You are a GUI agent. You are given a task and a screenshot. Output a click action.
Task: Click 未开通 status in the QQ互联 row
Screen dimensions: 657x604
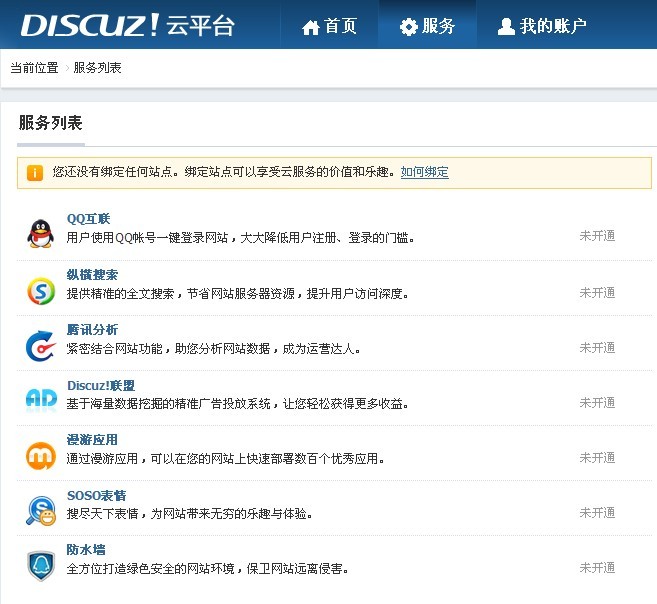point(597,236)
